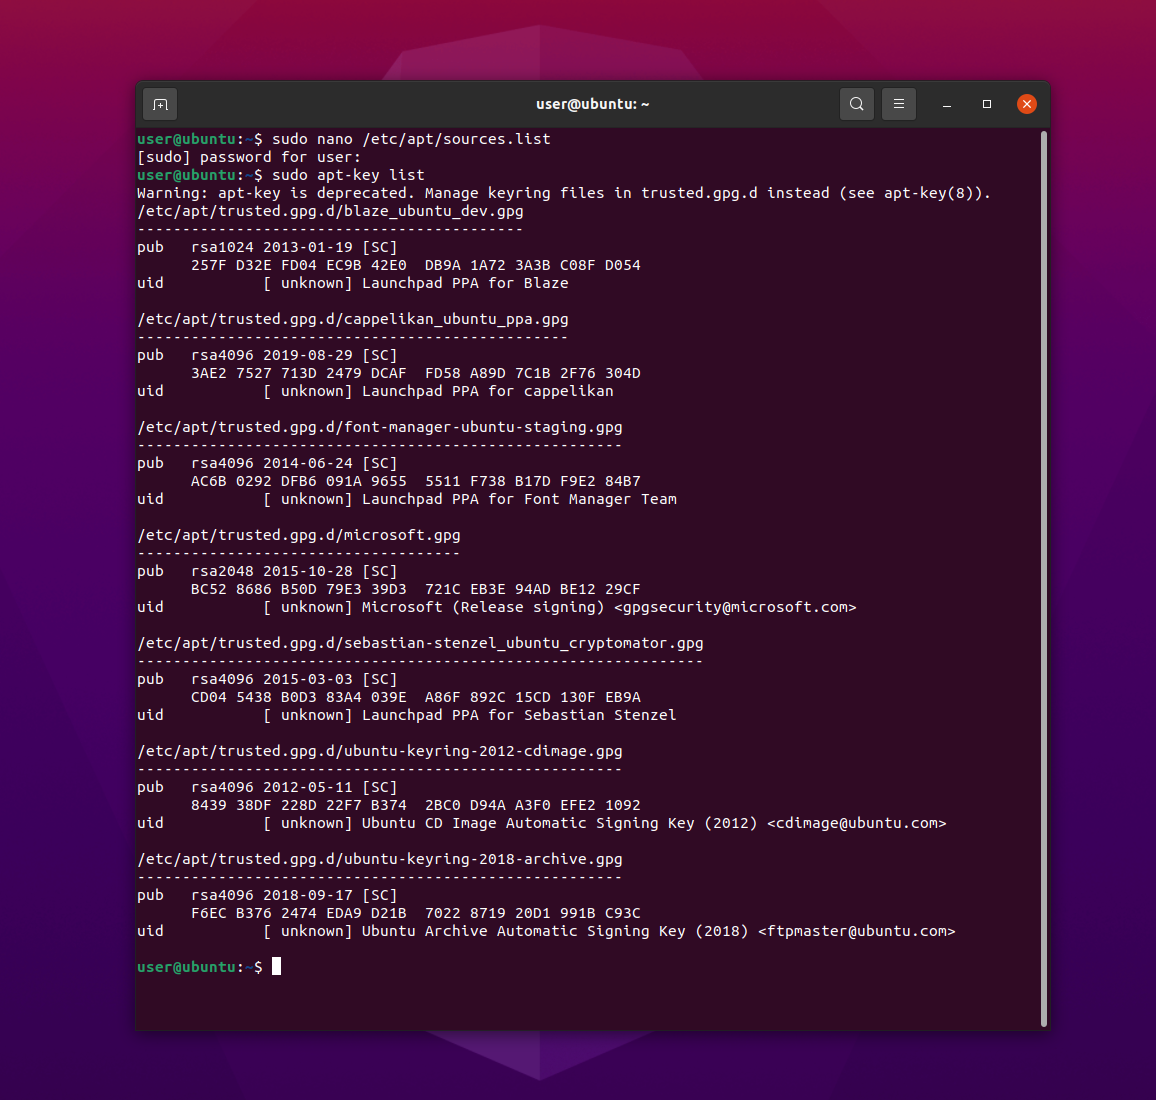Viewport: 1156px width, 1100px height.
Task: Click the window title user@ubuntu: ~
Action: (x=592, y=103)
